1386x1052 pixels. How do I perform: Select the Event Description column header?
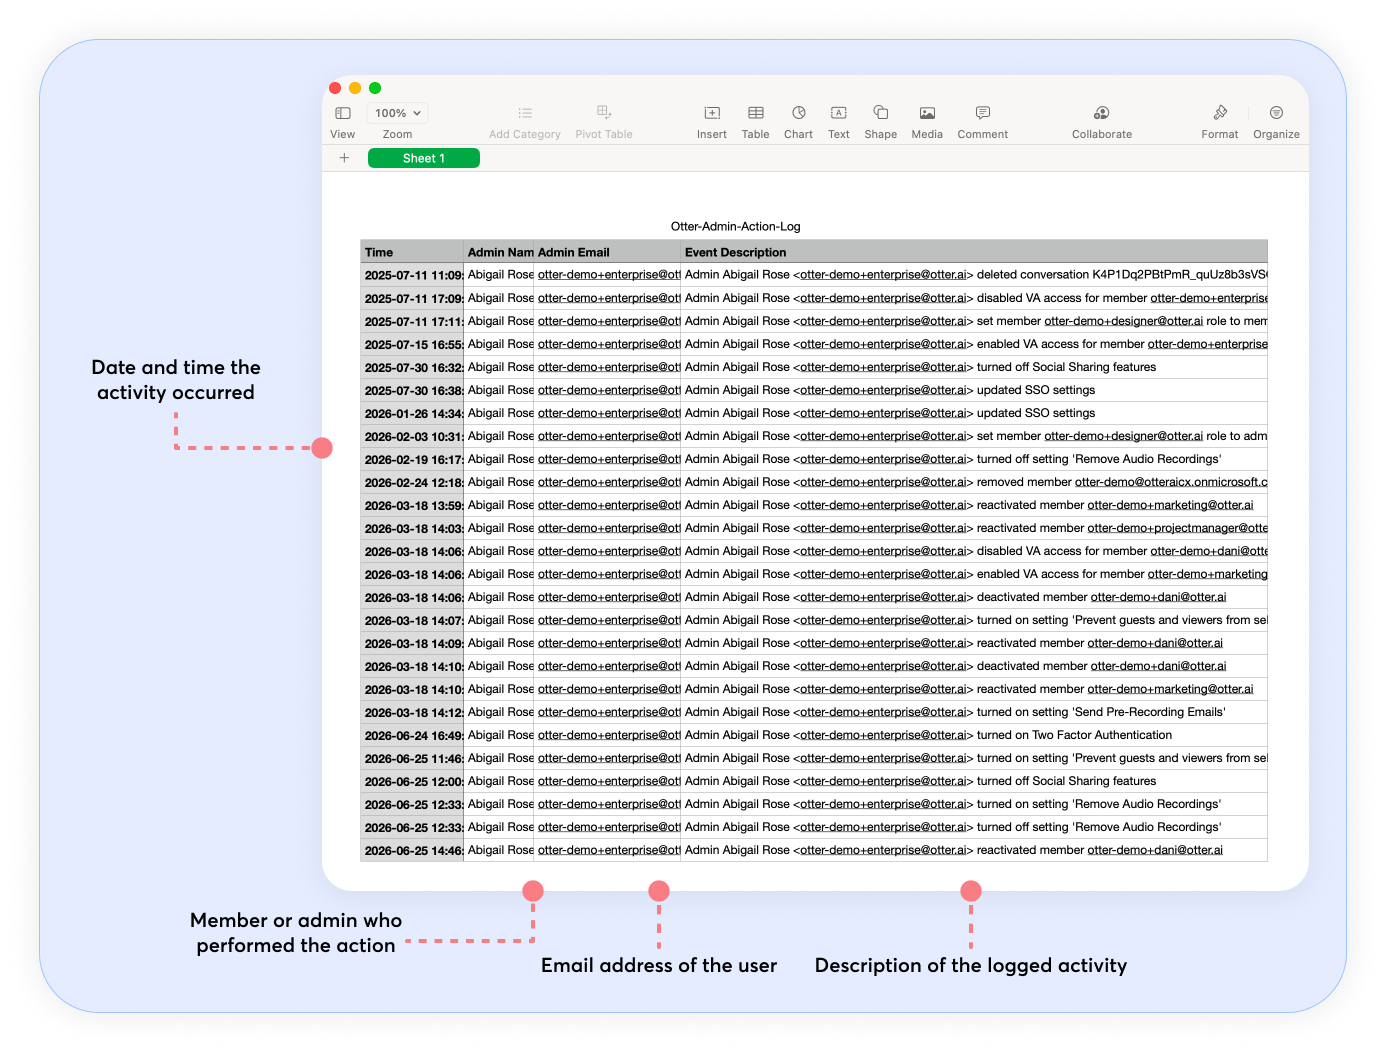point(974,252)
